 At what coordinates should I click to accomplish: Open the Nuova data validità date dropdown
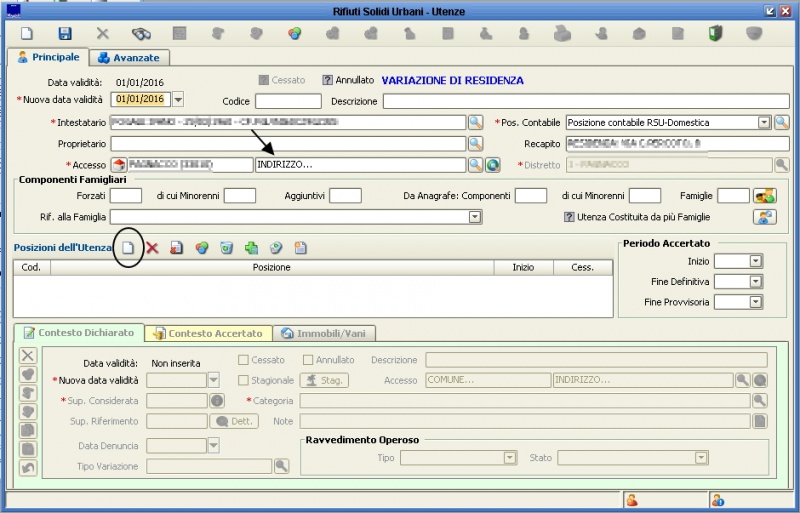tap(178, 100)
